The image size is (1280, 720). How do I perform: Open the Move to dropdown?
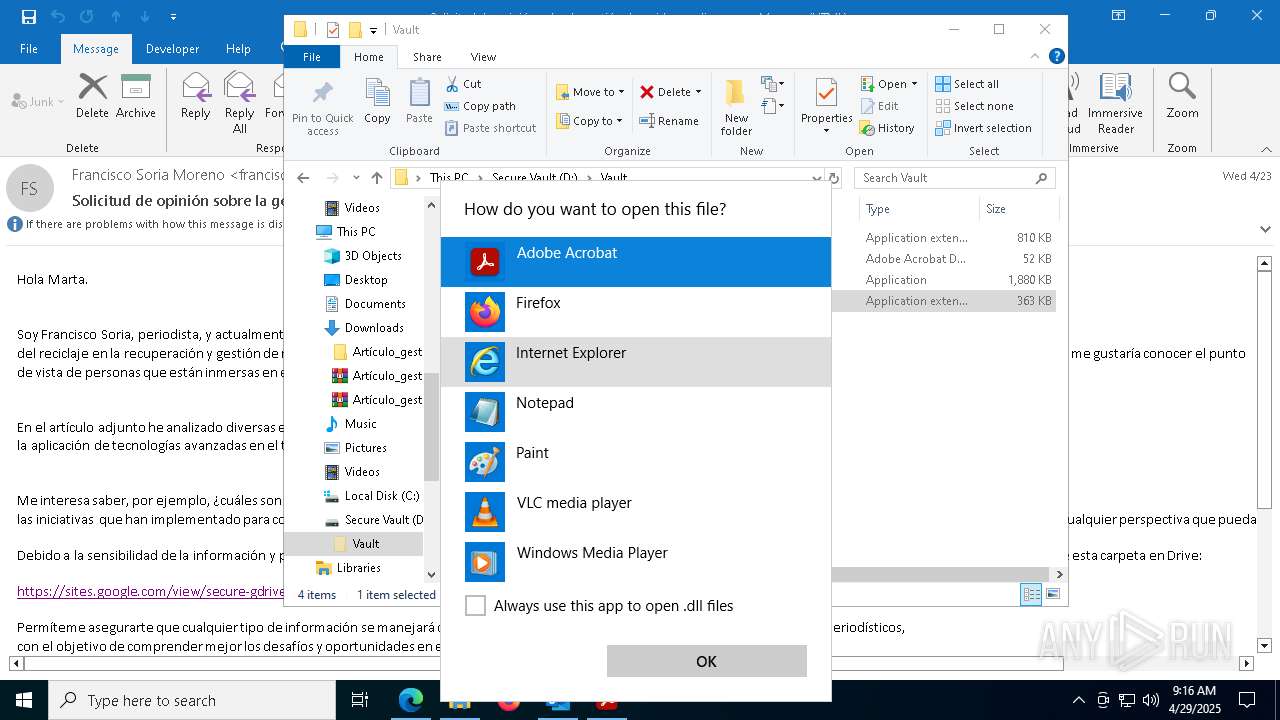pos(590,92)
